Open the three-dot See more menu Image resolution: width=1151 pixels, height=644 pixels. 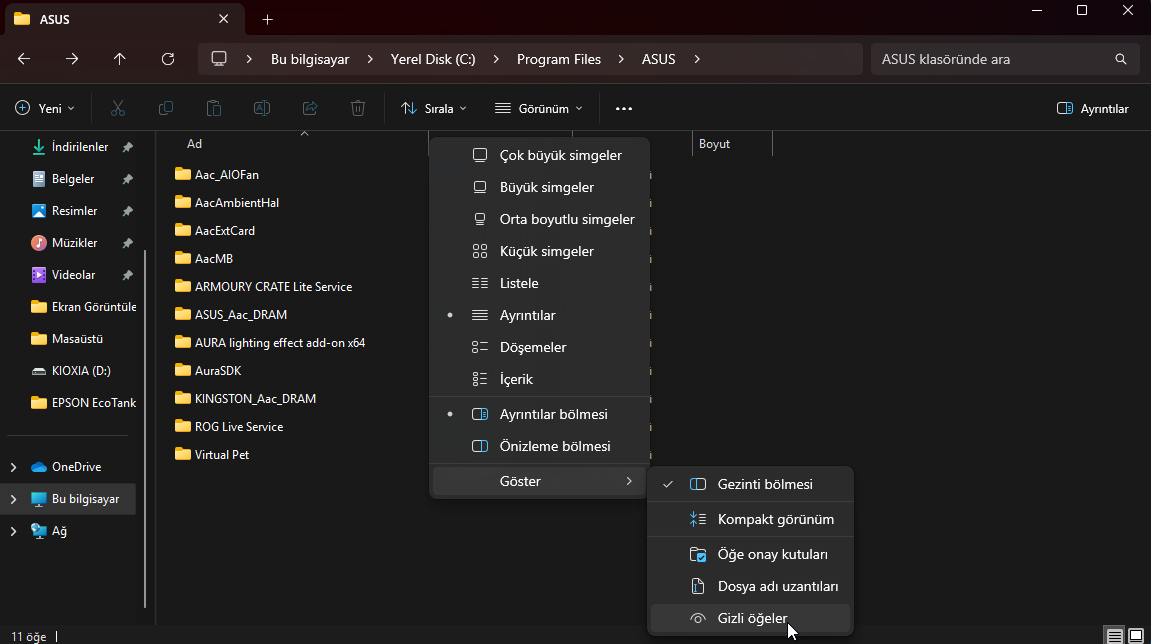click(x=624, y=108)
